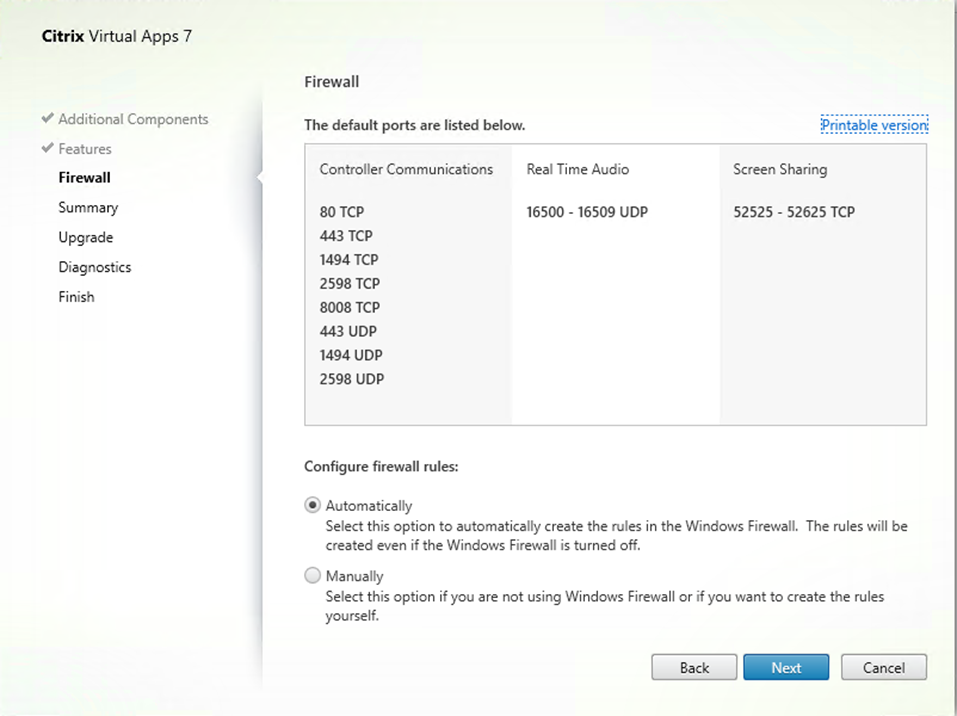This screenshot has width=957, height=716.
Task: Select the Automatically radio button
Action: click(313, 506)
